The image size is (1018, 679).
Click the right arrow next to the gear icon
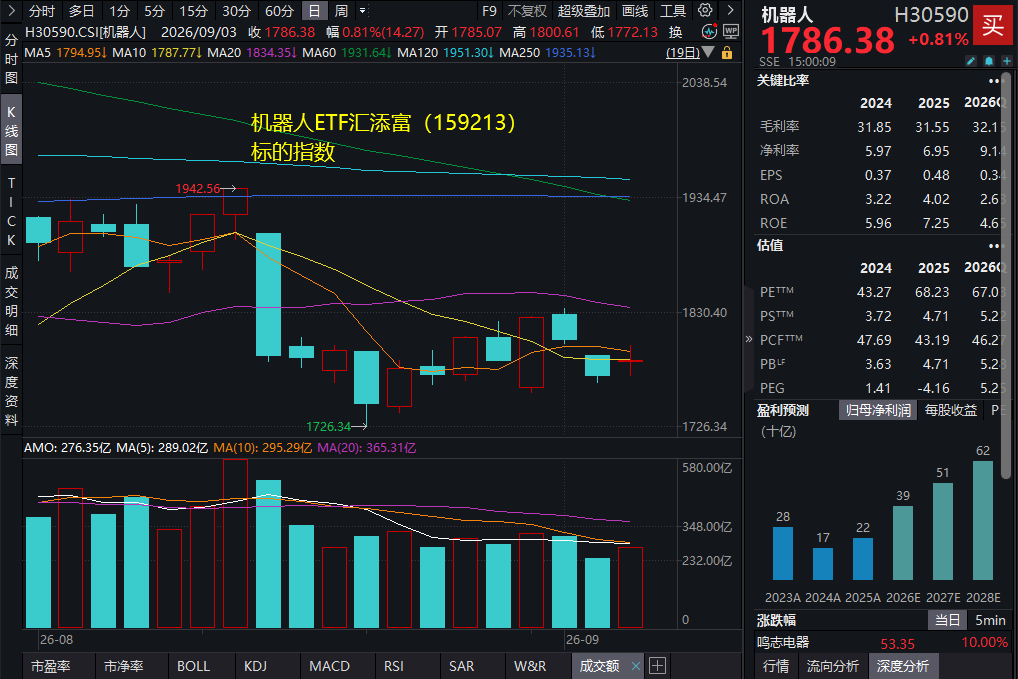[730, 10]
